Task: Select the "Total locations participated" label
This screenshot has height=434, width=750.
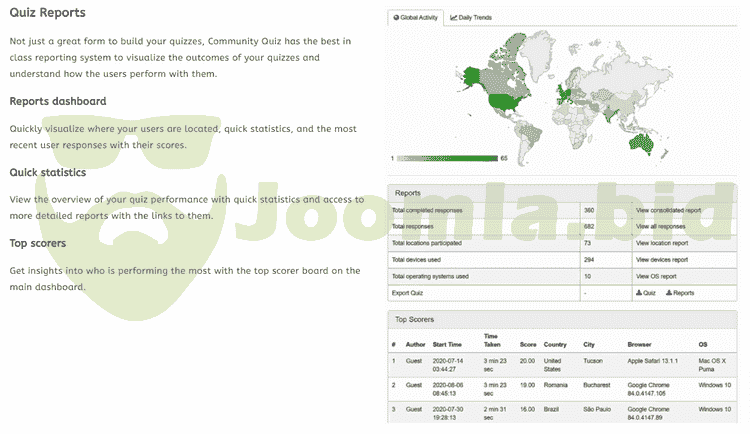Action: pos(427,243)
